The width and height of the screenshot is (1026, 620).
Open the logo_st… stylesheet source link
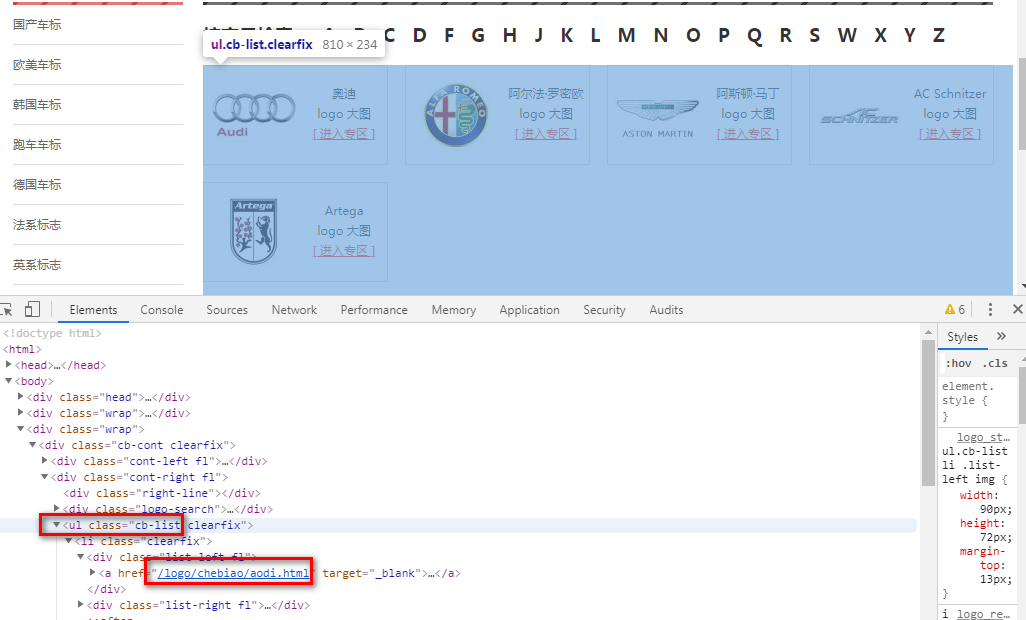pos(983,437)
